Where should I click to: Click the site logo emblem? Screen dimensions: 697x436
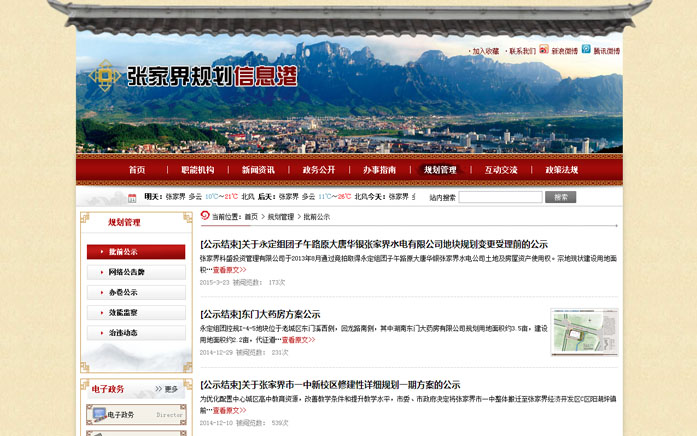104,76
